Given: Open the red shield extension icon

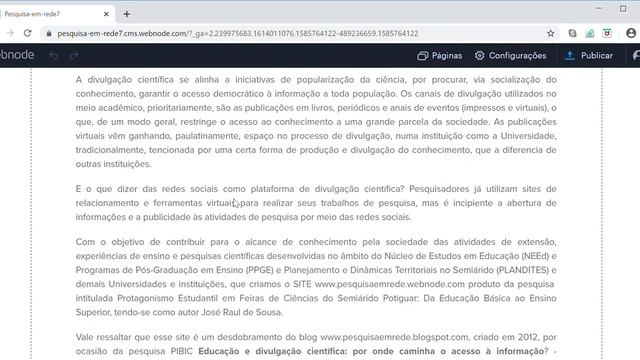Looking at the screenshot, I should 607,33.
